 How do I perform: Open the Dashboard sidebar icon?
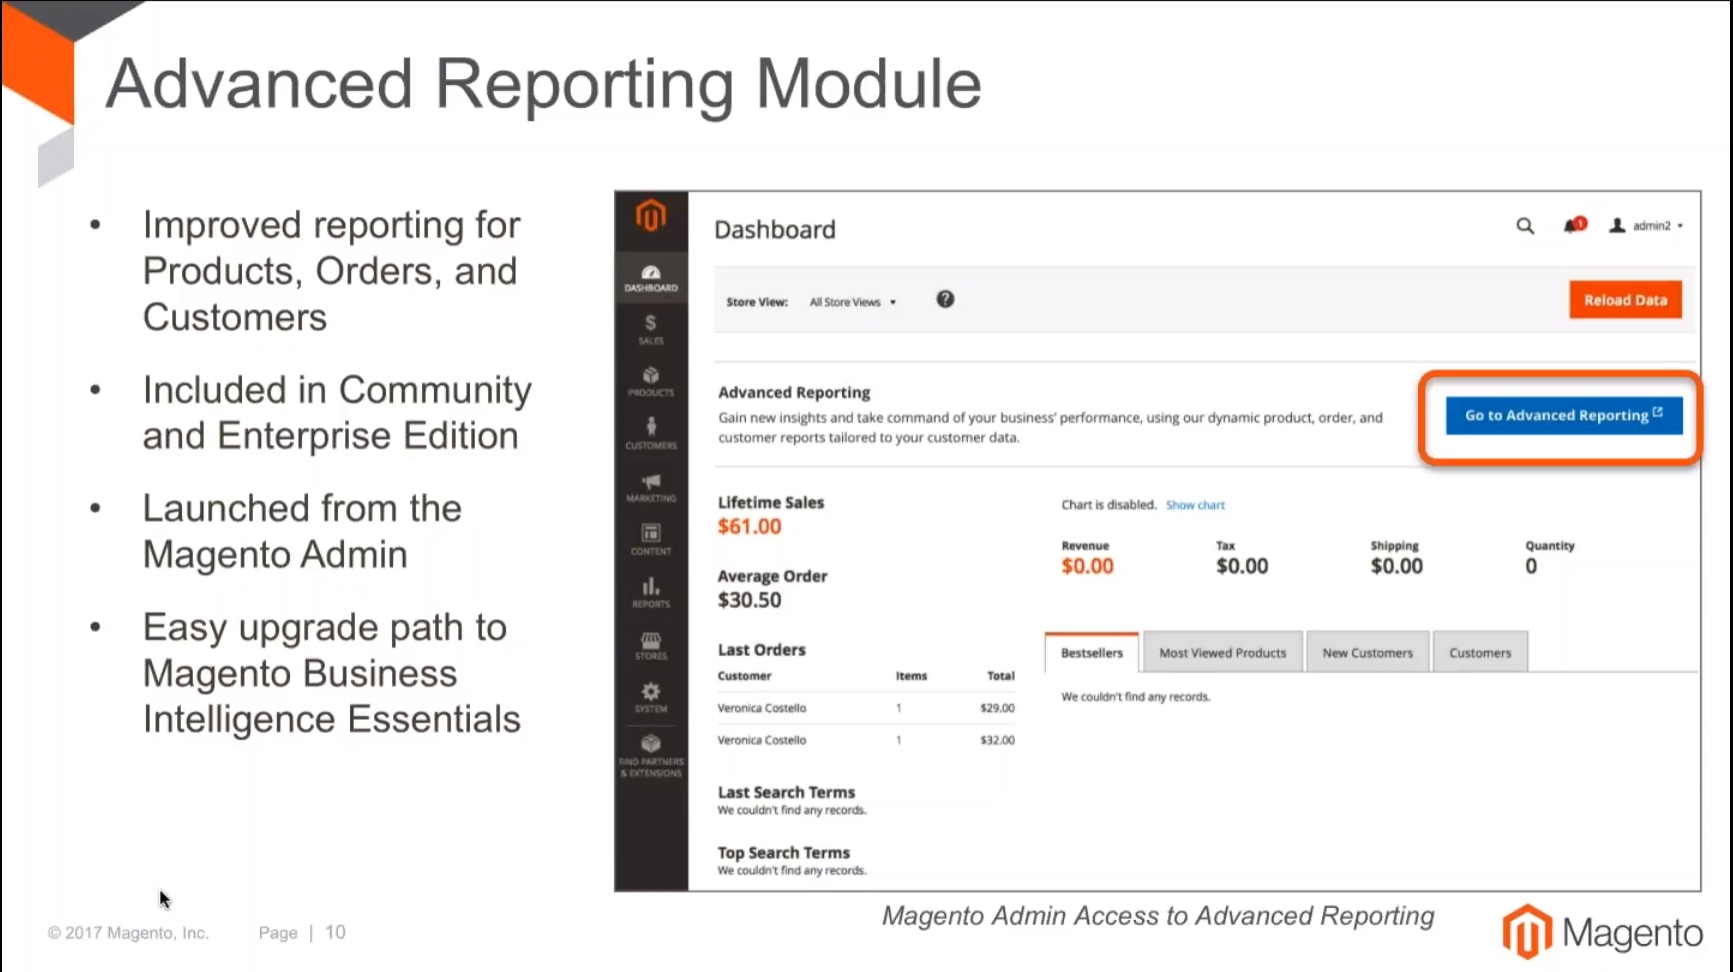(x=651, y=278)
